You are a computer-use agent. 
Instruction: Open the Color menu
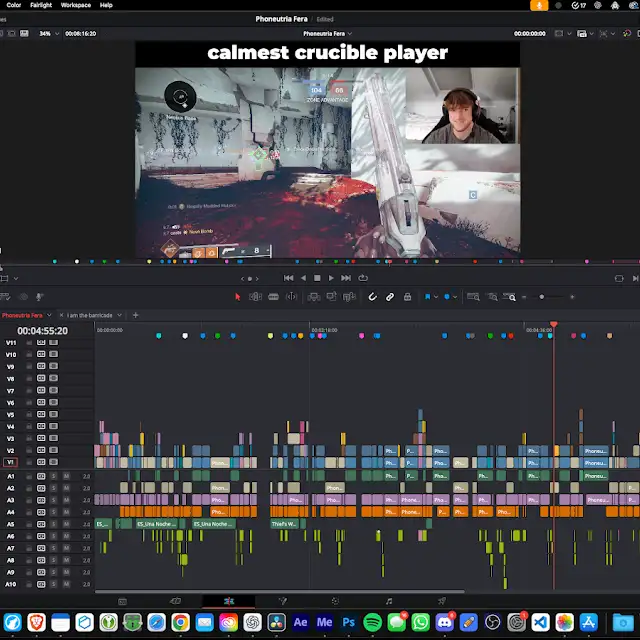click(x=14, y=5)
